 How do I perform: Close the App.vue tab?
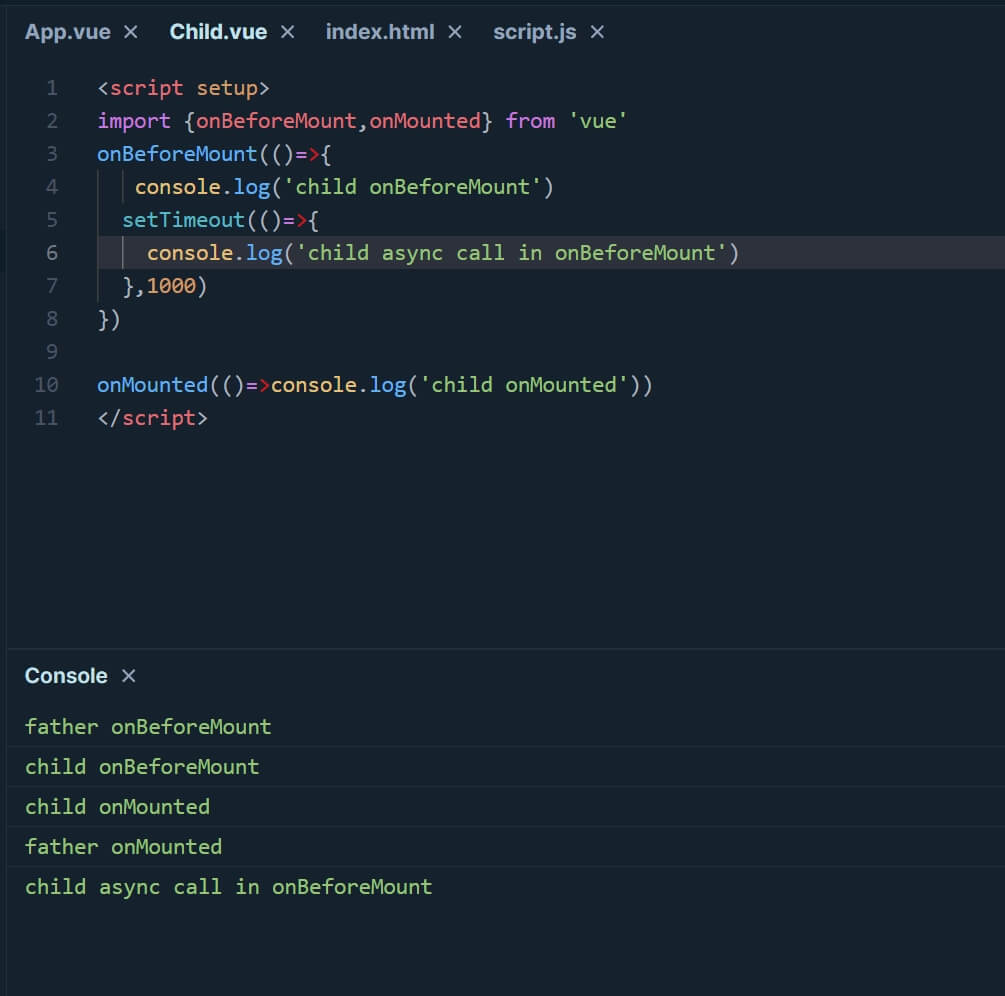pyautogui.click(x=131, y=32)
